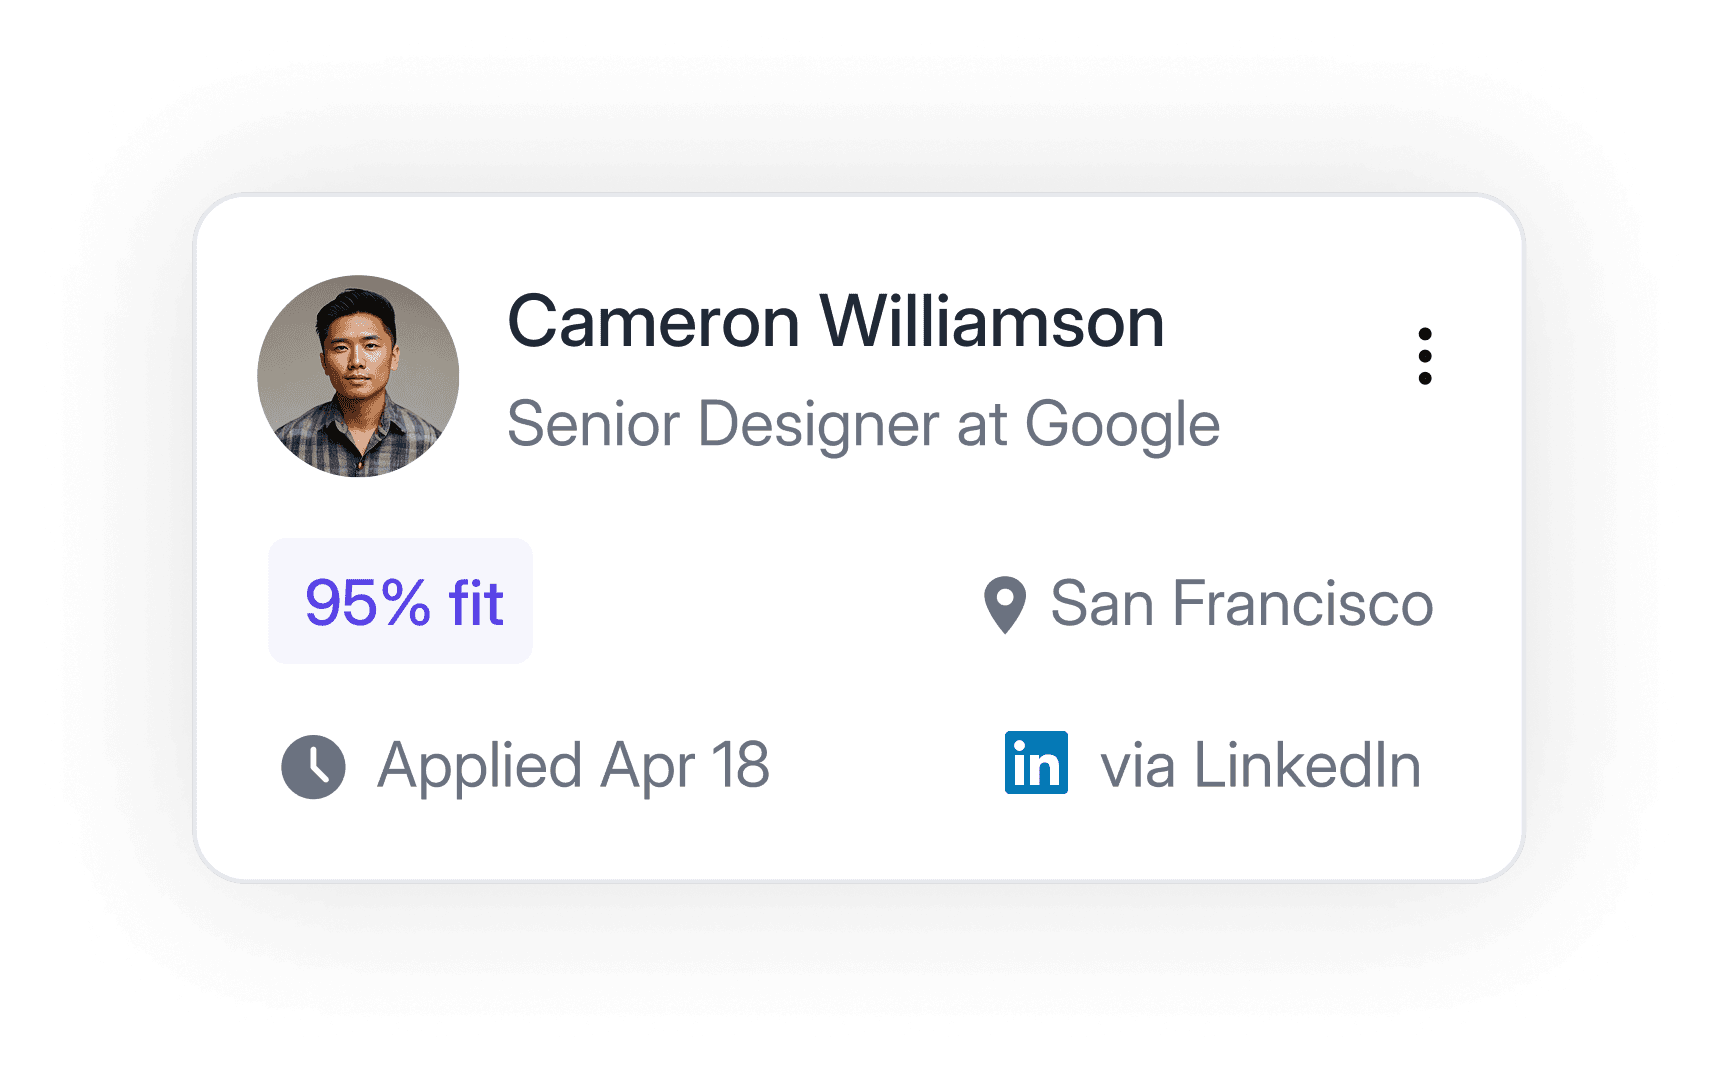The image size is (1719, 1077).
Task: Click the surname Williamson in the heading
Action: (992, 322)
